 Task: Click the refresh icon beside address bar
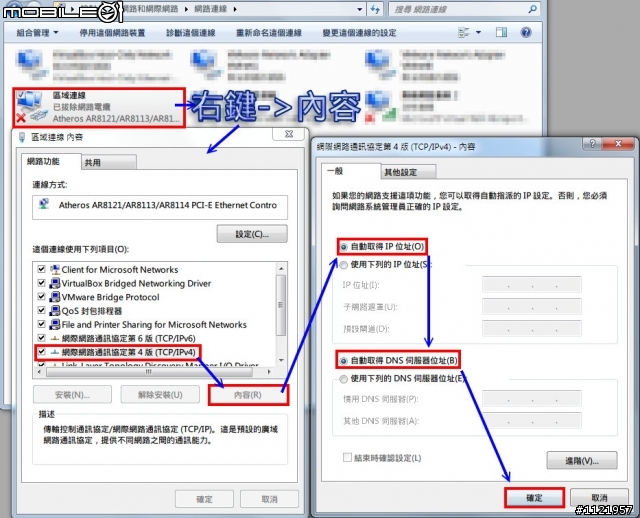pyautogui.click(x=375, y=9)
